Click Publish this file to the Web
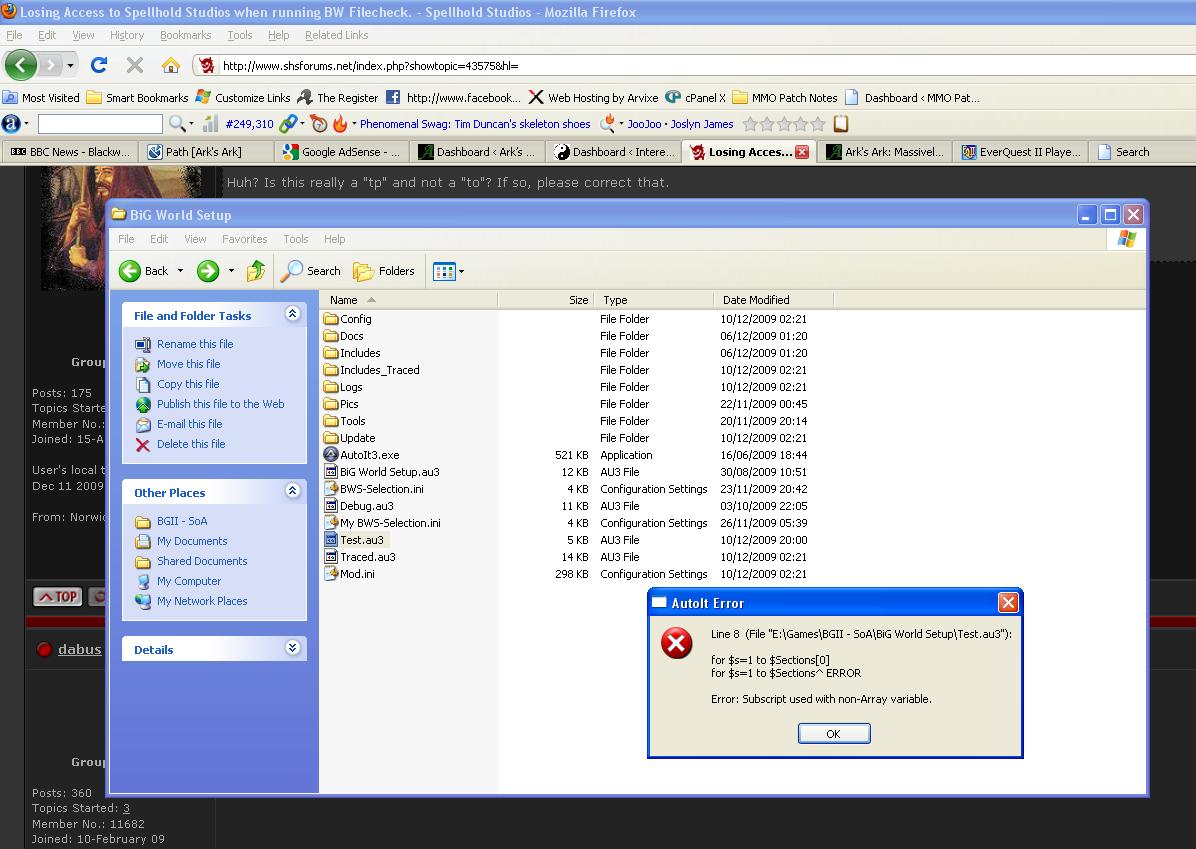The width and height of the screenshot is (1196, 849). point(220,404)
